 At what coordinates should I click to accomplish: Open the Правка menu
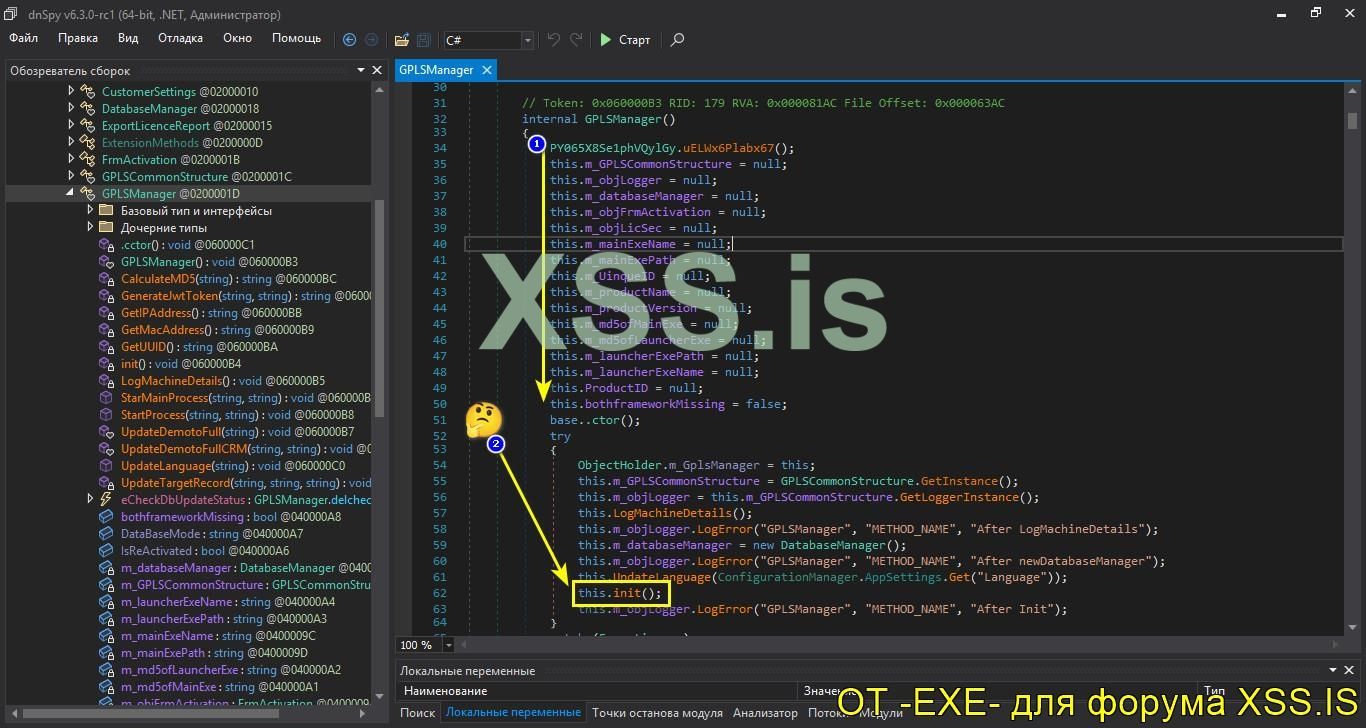click(78, 38)
